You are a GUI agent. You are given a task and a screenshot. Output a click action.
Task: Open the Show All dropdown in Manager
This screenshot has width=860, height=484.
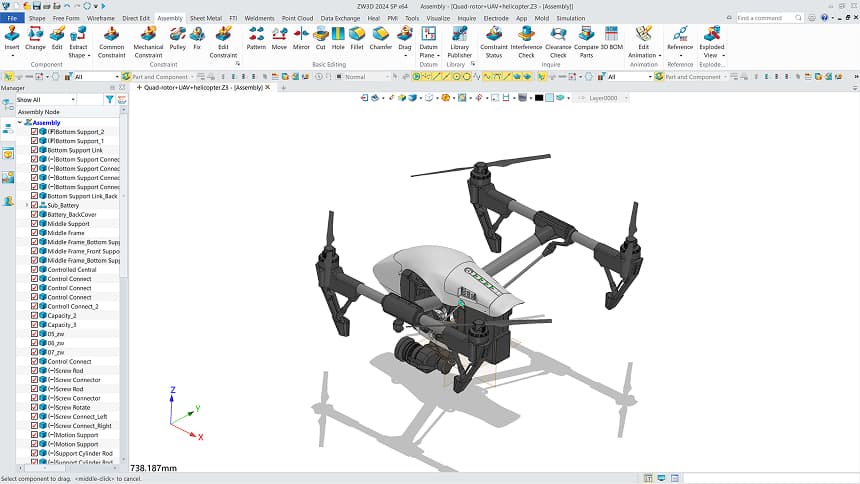[x=58, y=100]
